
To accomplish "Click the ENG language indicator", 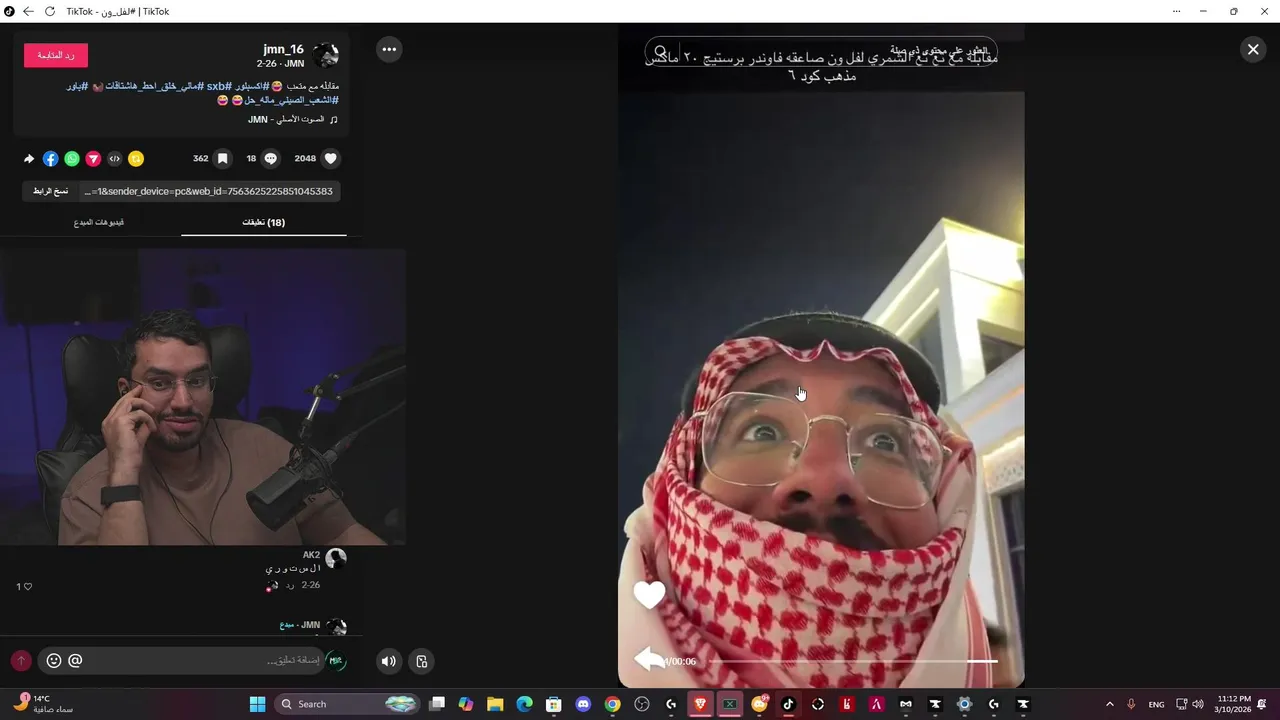I will [1156, 704].
